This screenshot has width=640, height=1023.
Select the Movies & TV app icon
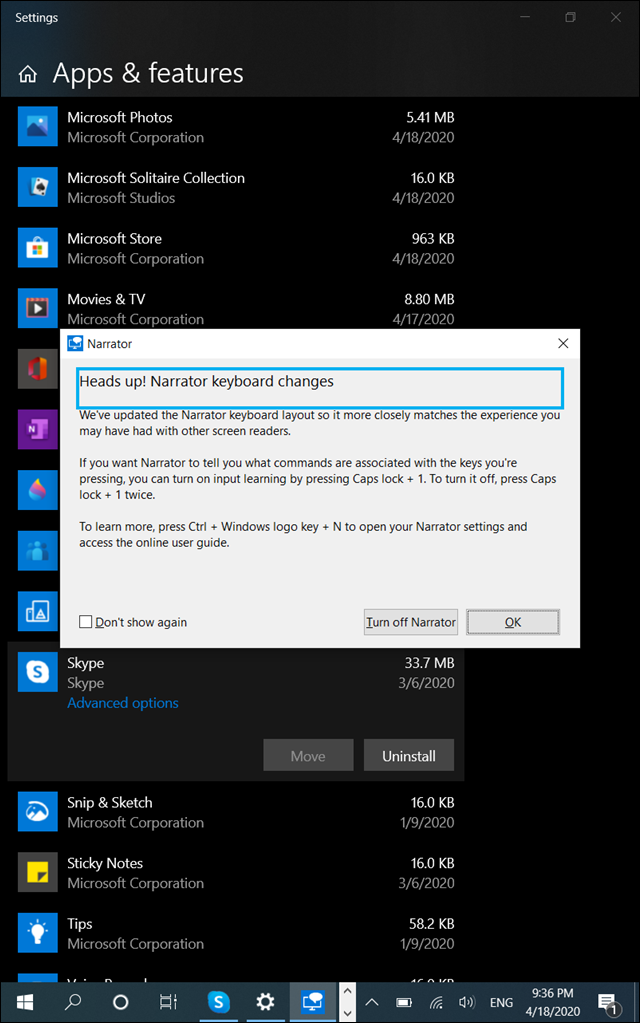click(x=37, y=308)
